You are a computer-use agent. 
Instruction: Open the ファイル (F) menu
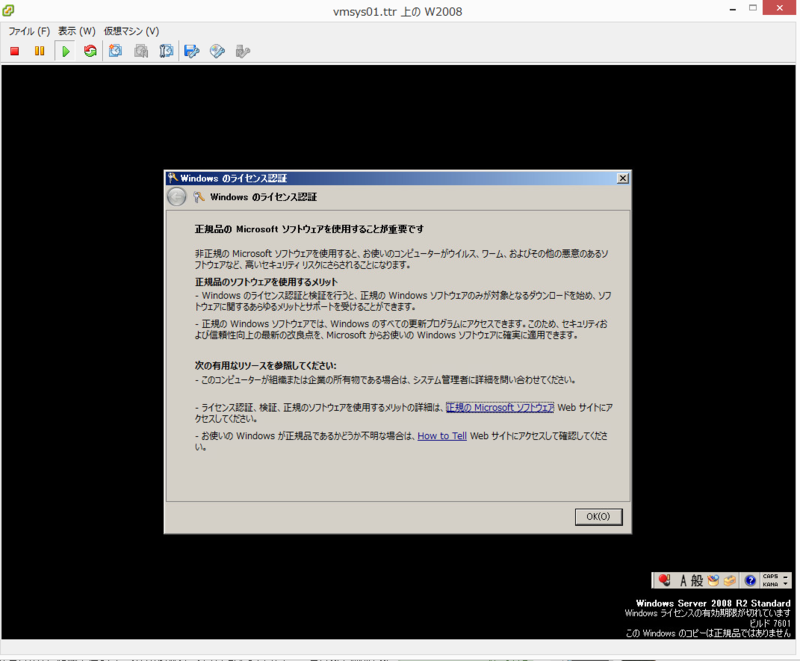pos(29,31)
